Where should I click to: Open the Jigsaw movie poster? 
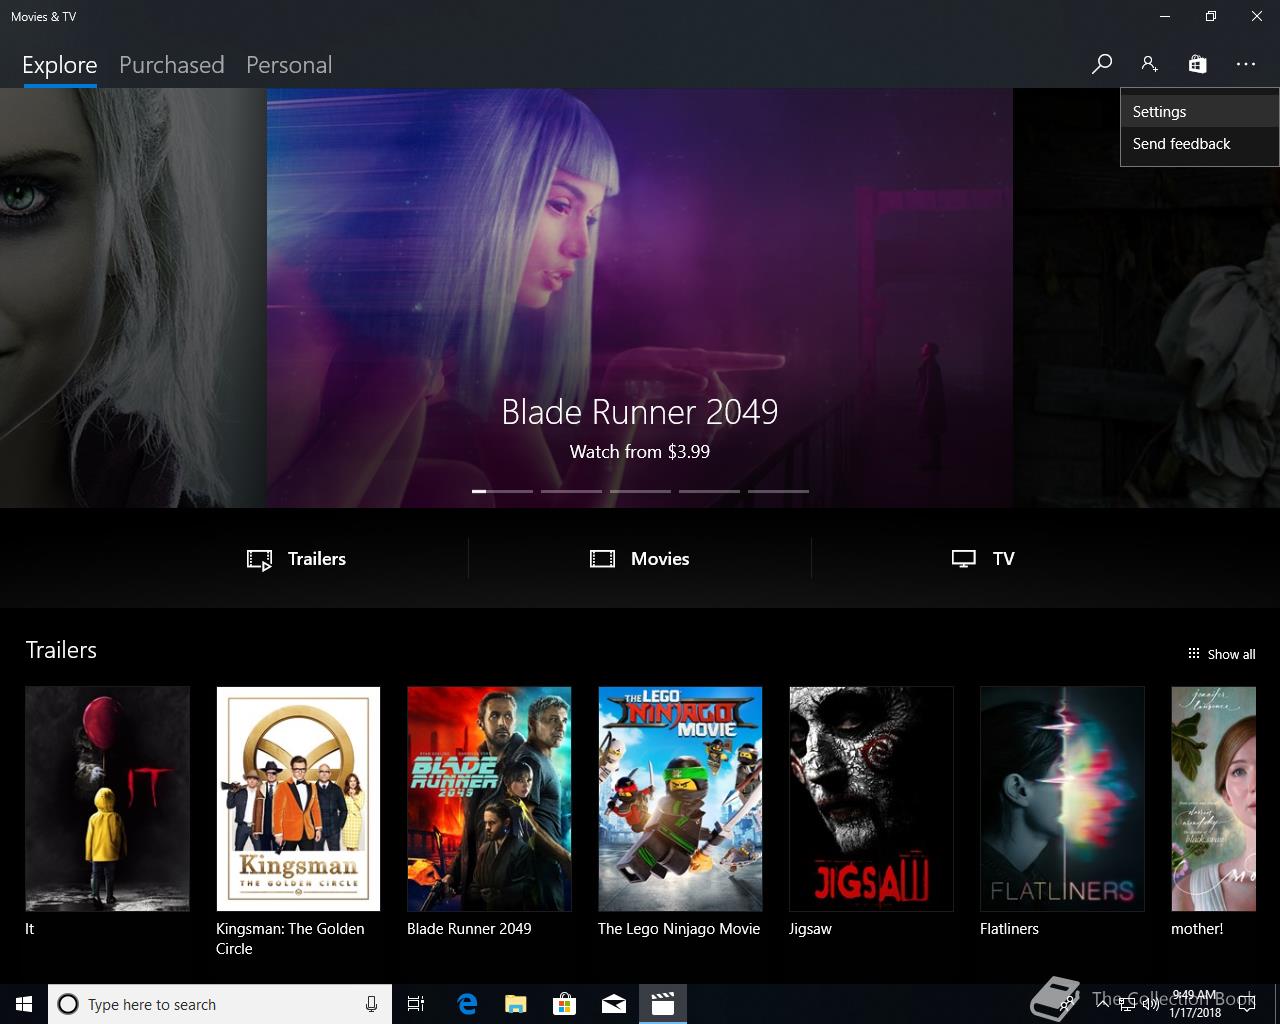pyautogui.click(x=871, y=798)
